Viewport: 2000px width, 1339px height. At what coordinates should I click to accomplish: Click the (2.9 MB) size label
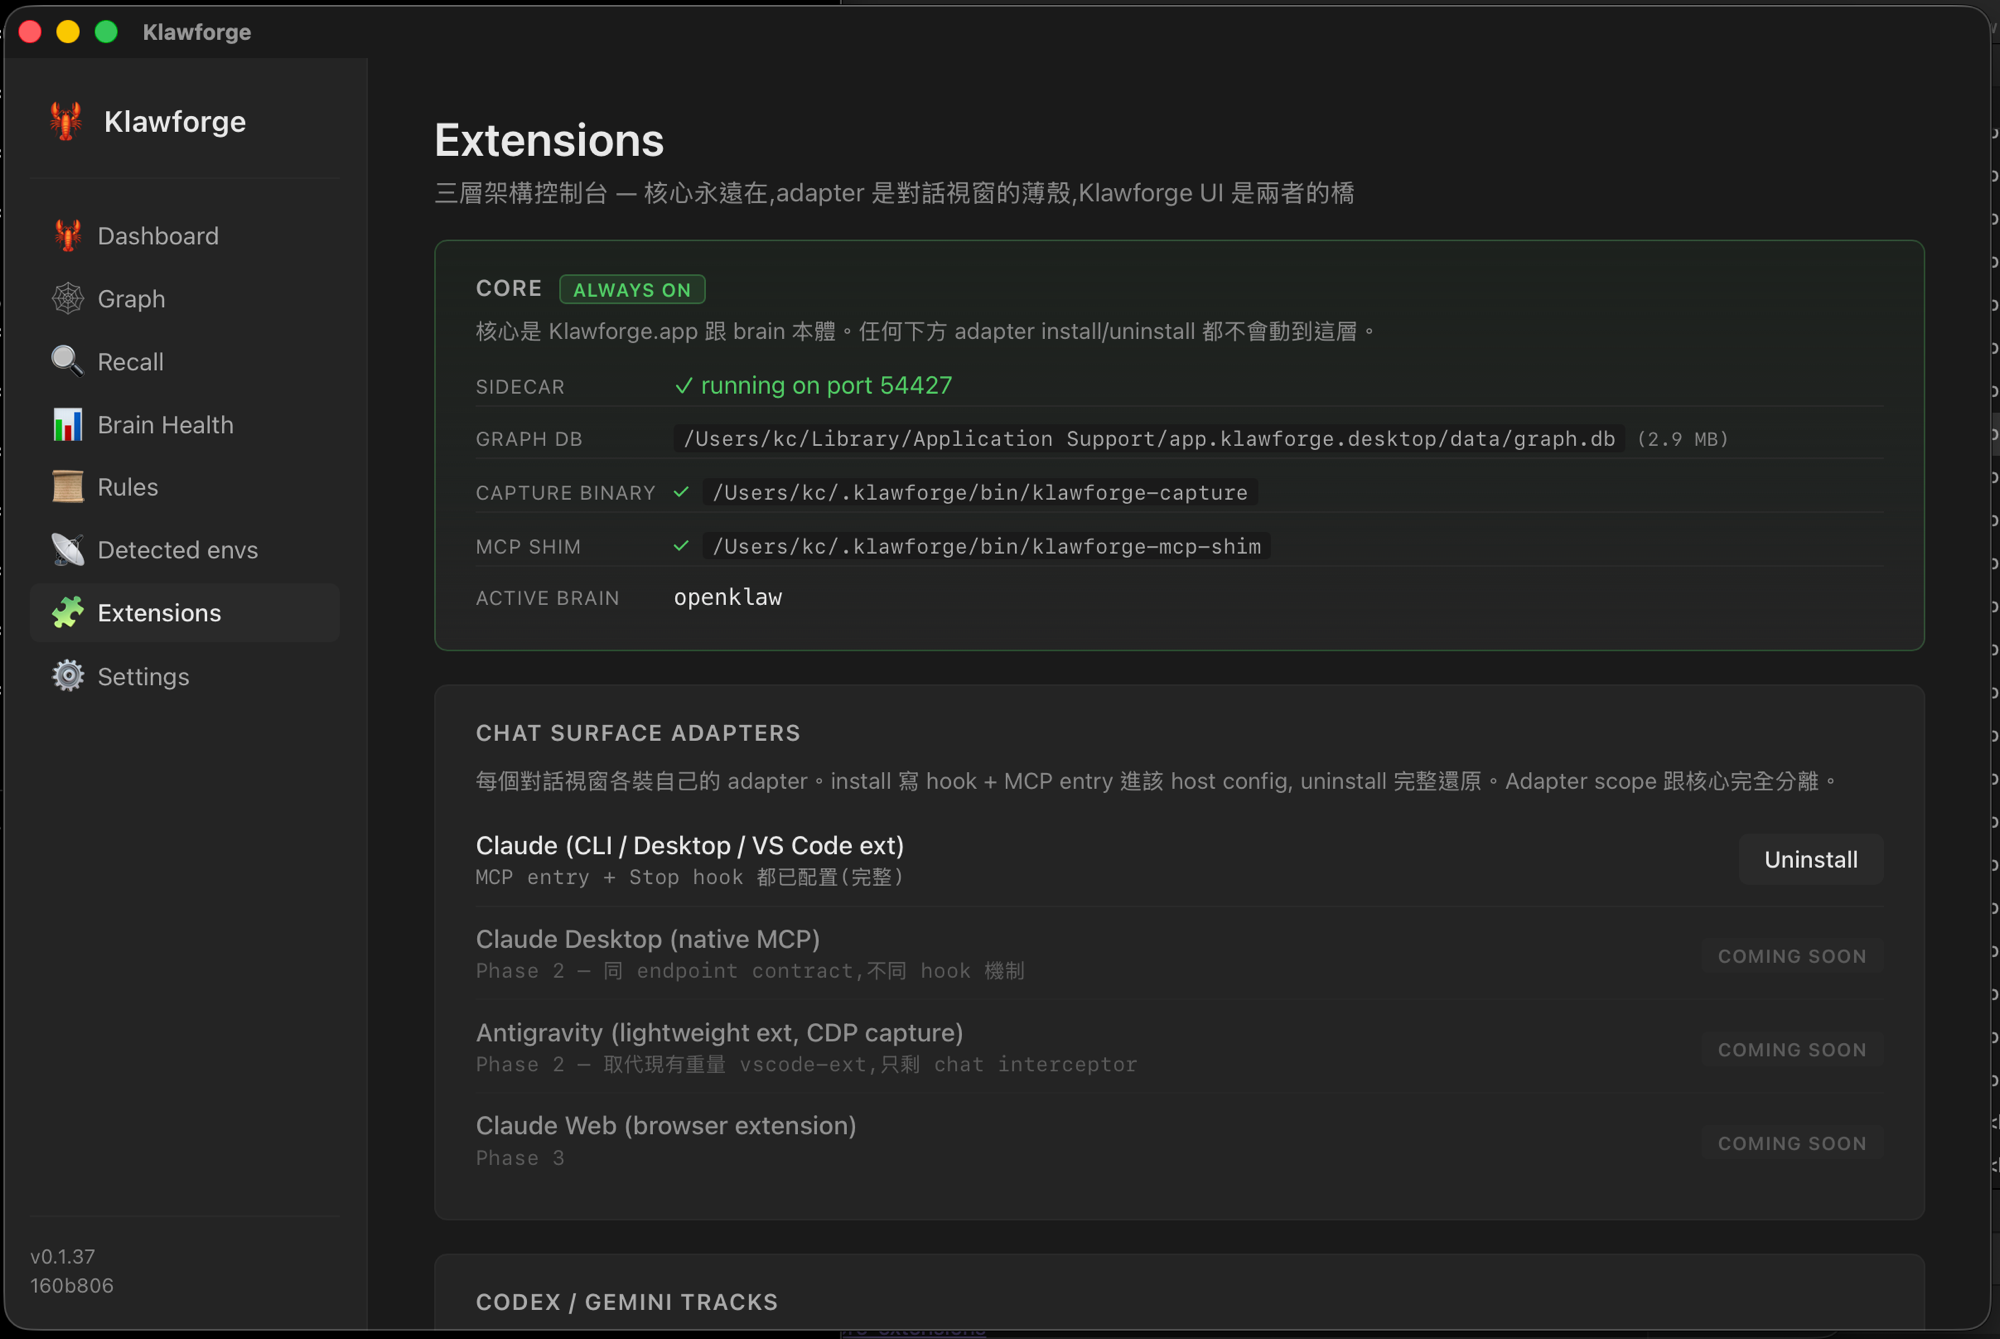click(1682, 439)
